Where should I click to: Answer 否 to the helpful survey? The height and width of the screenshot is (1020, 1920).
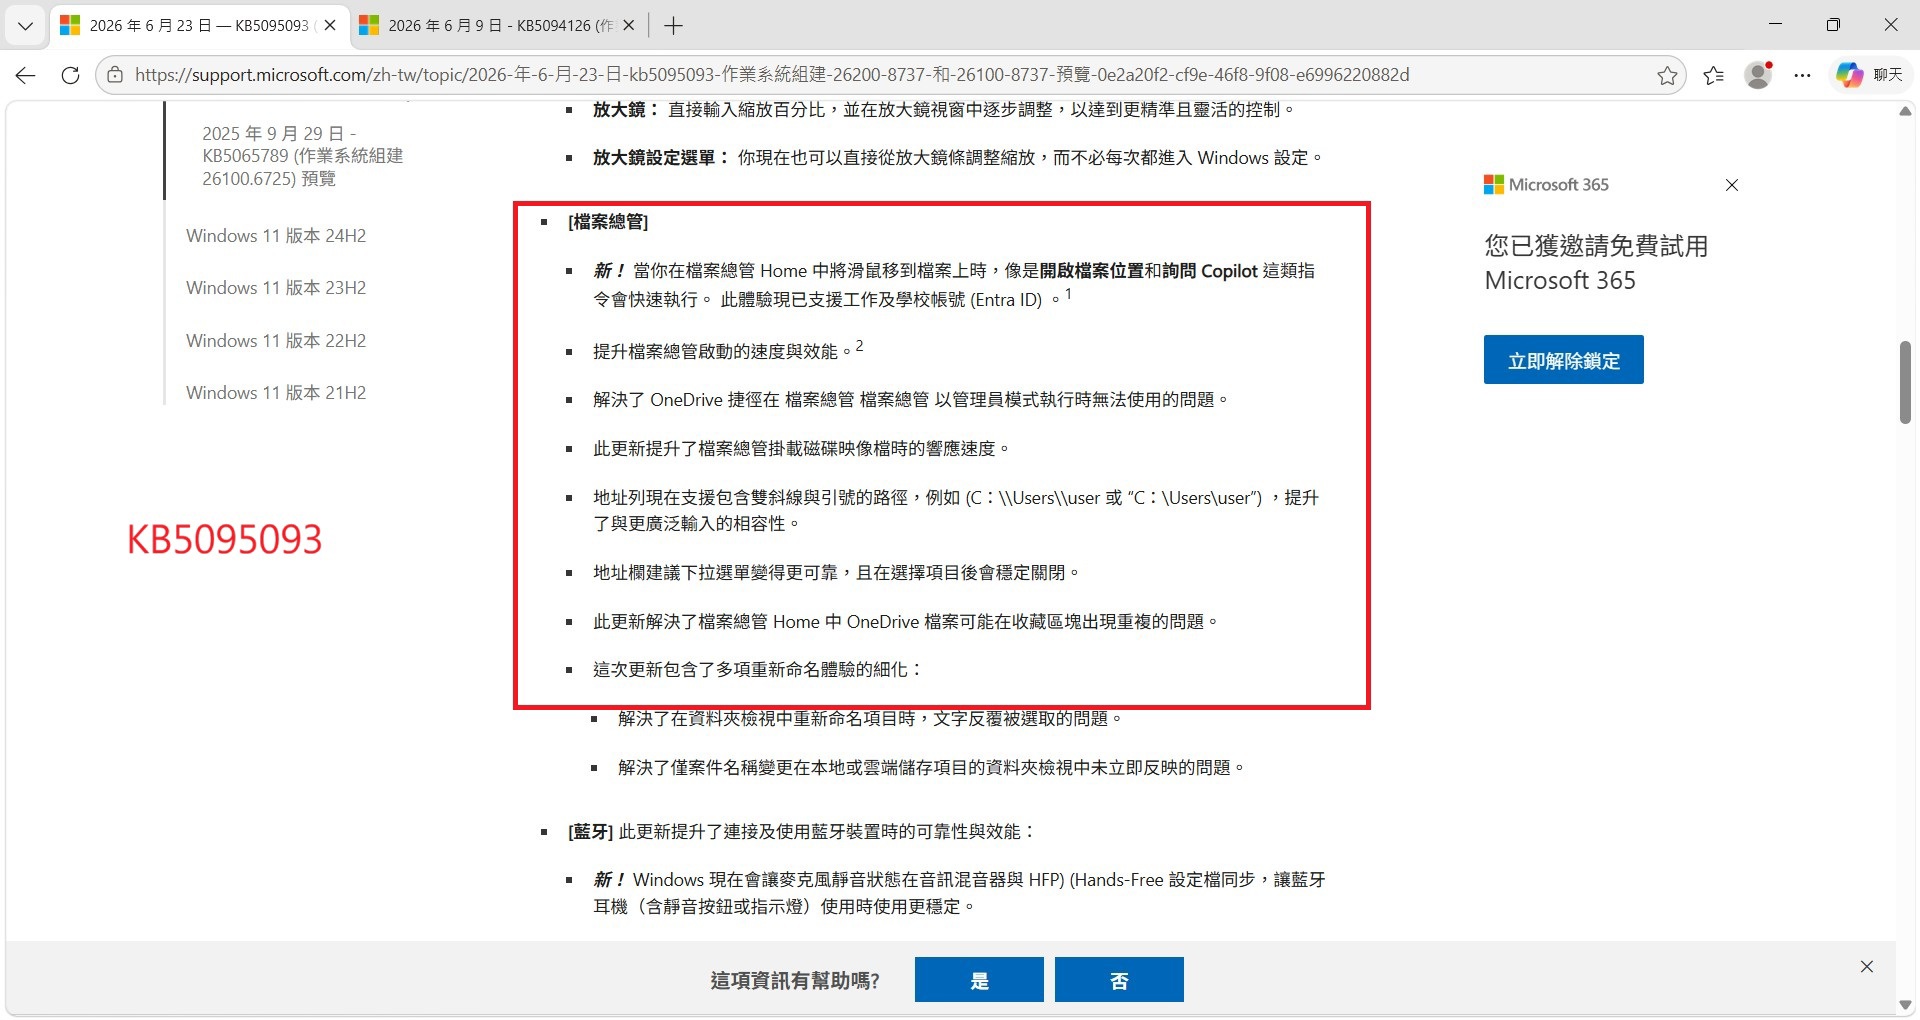(1119, 980)
